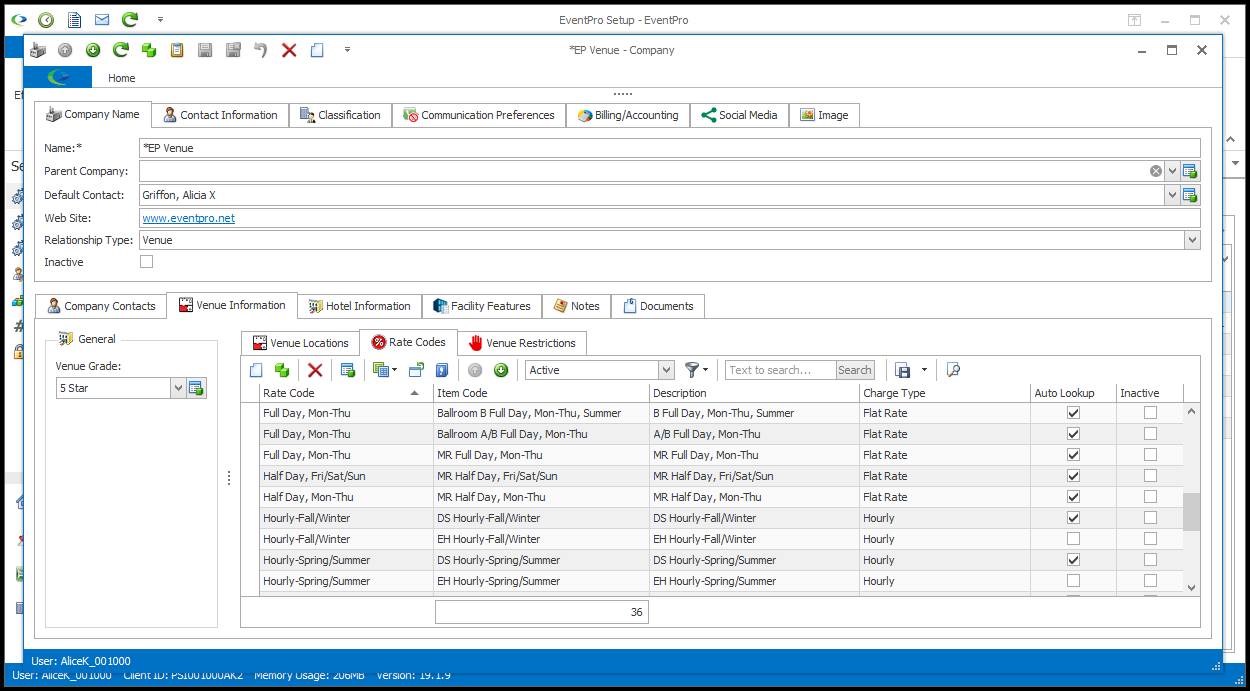Image resolution: width=1250 pixels, height=691 pixels.
Task: Click the splitter handle beside Venue Grade panel
Action: coord(229,478)
